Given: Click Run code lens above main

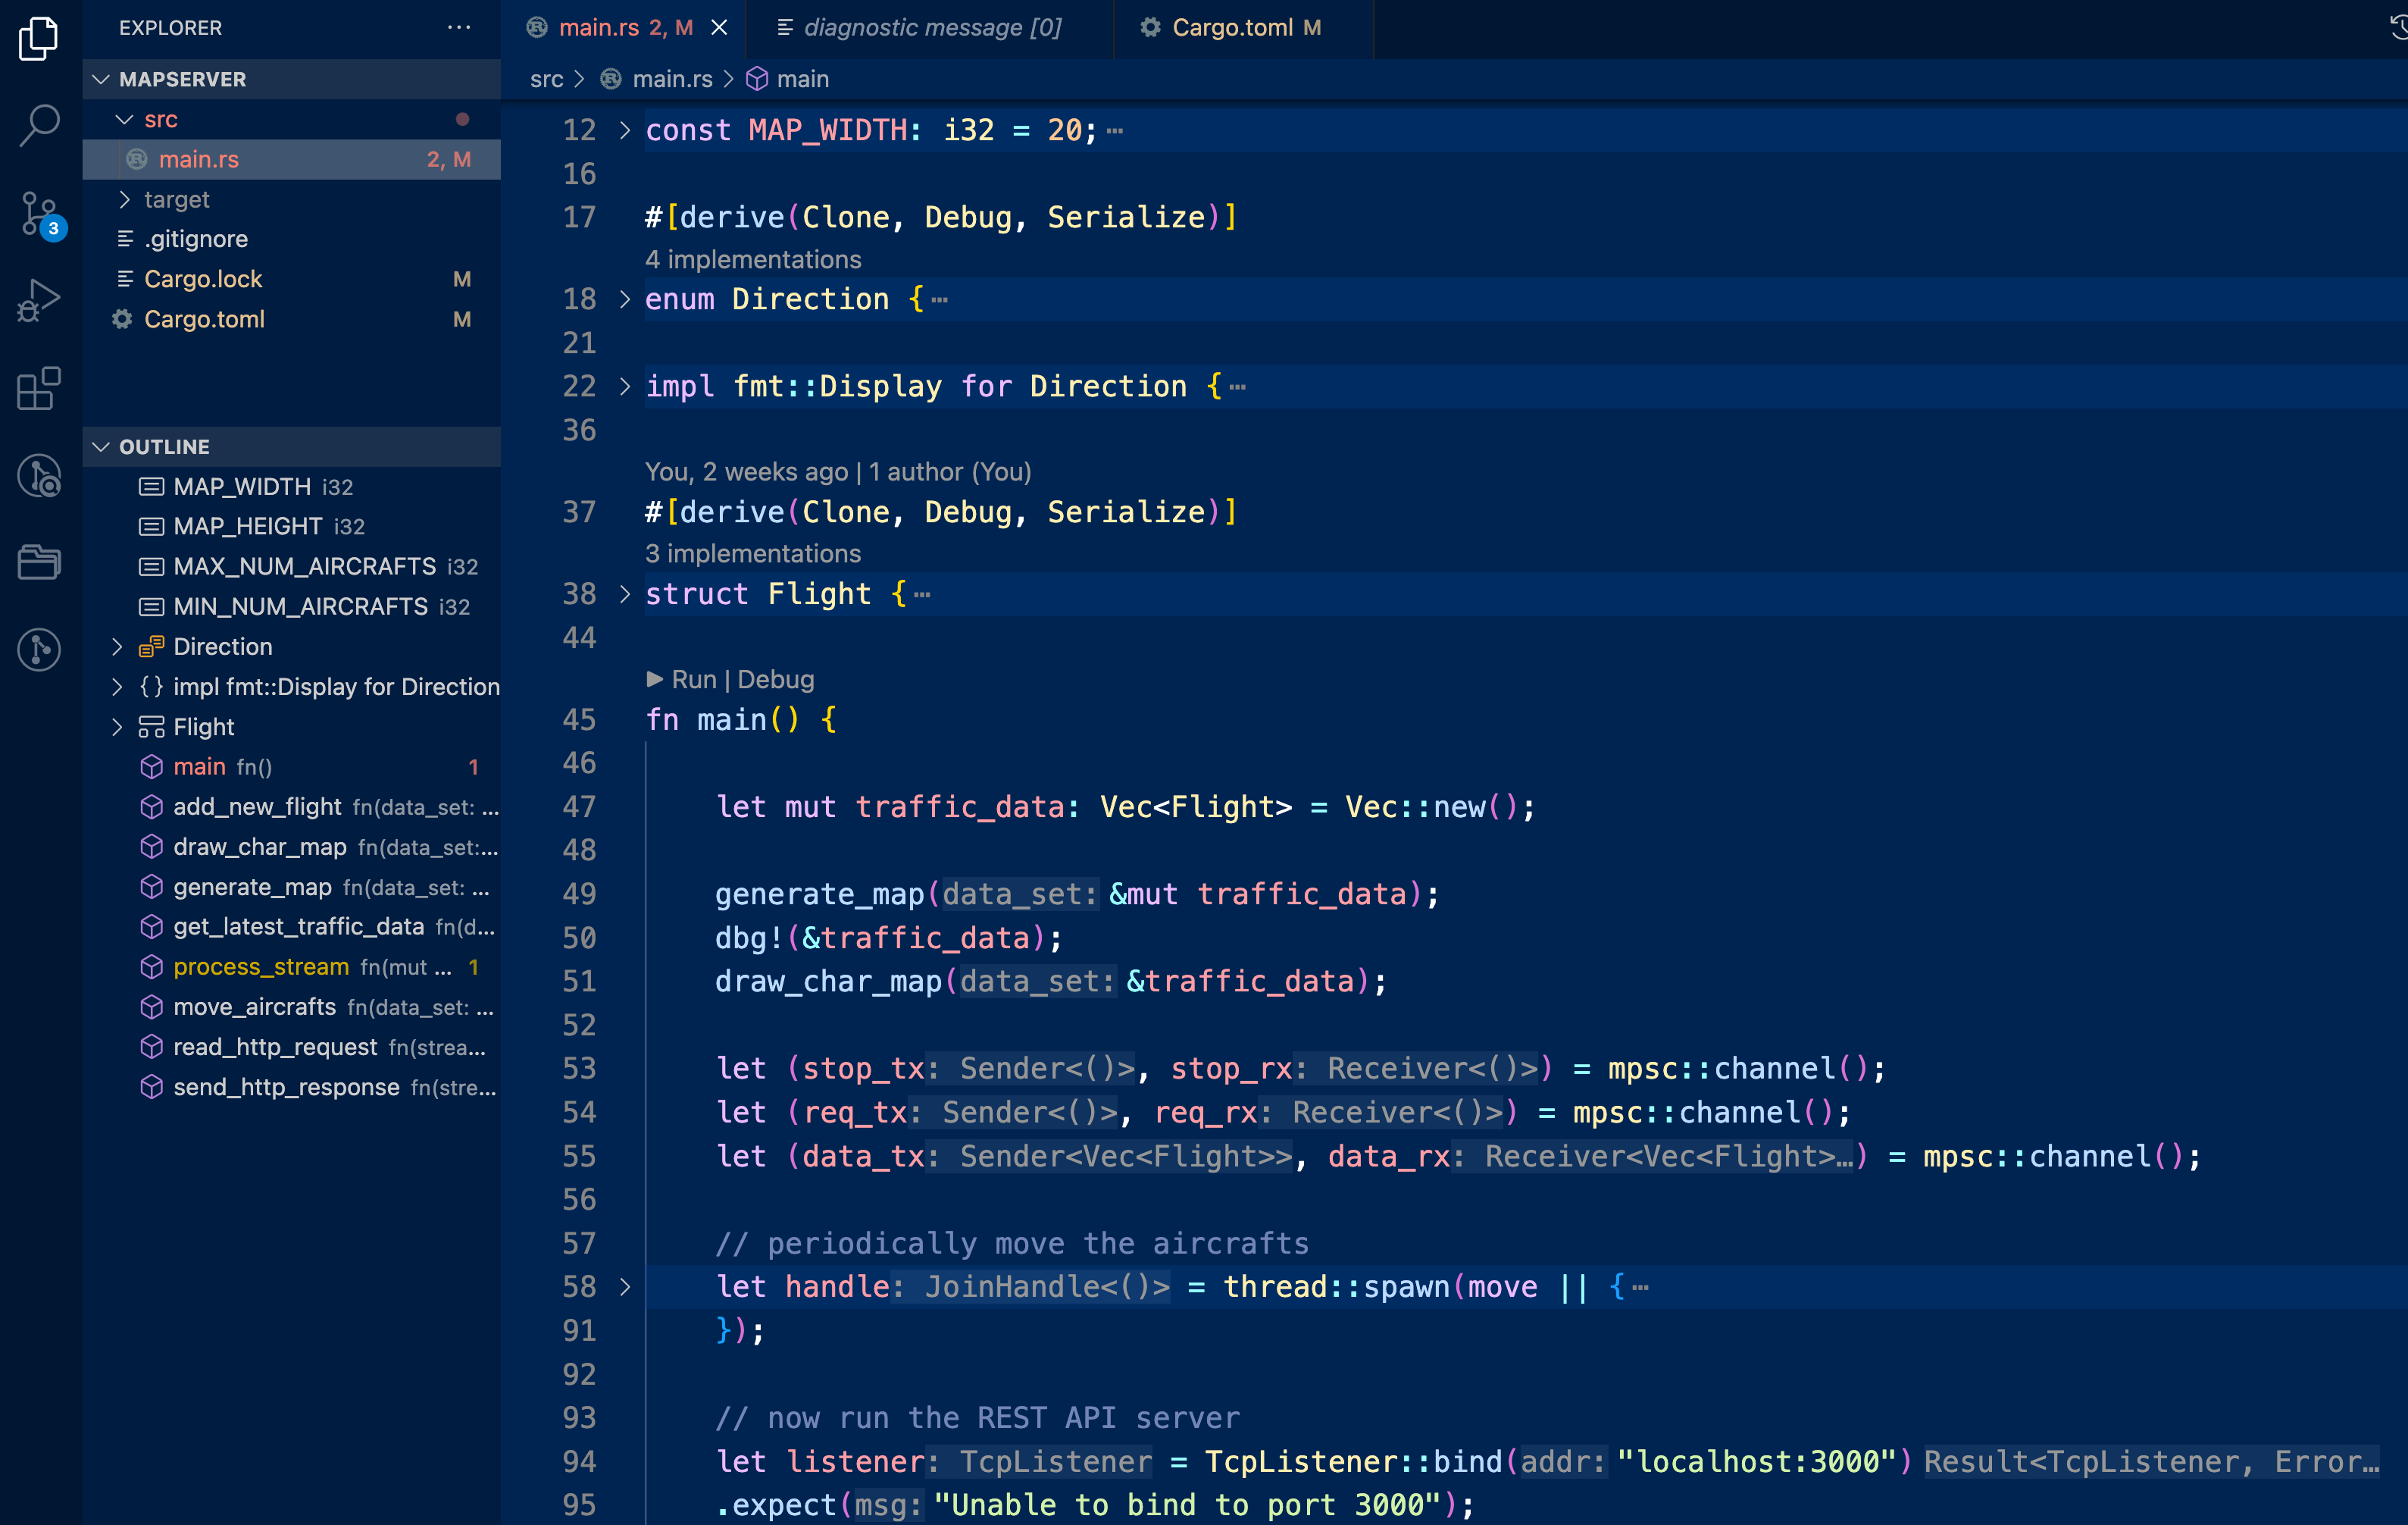Looking at the screenshot, I should 693,680.
